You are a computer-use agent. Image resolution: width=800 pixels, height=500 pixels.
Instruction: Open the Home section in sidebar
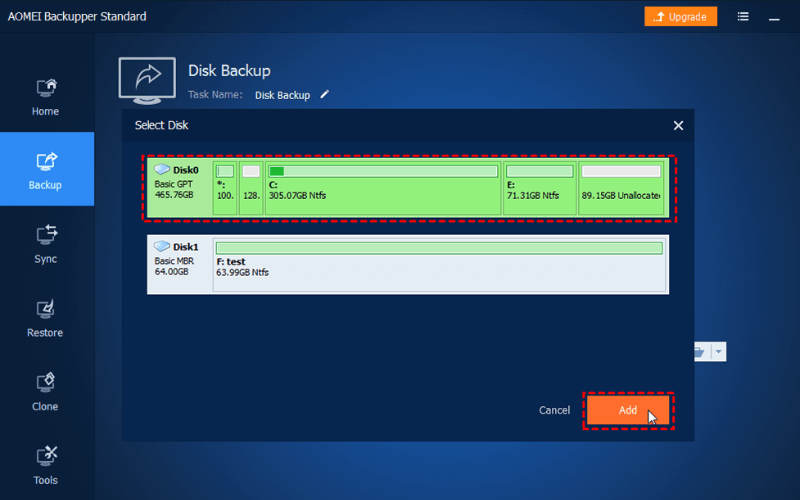(x=45, y=97)
